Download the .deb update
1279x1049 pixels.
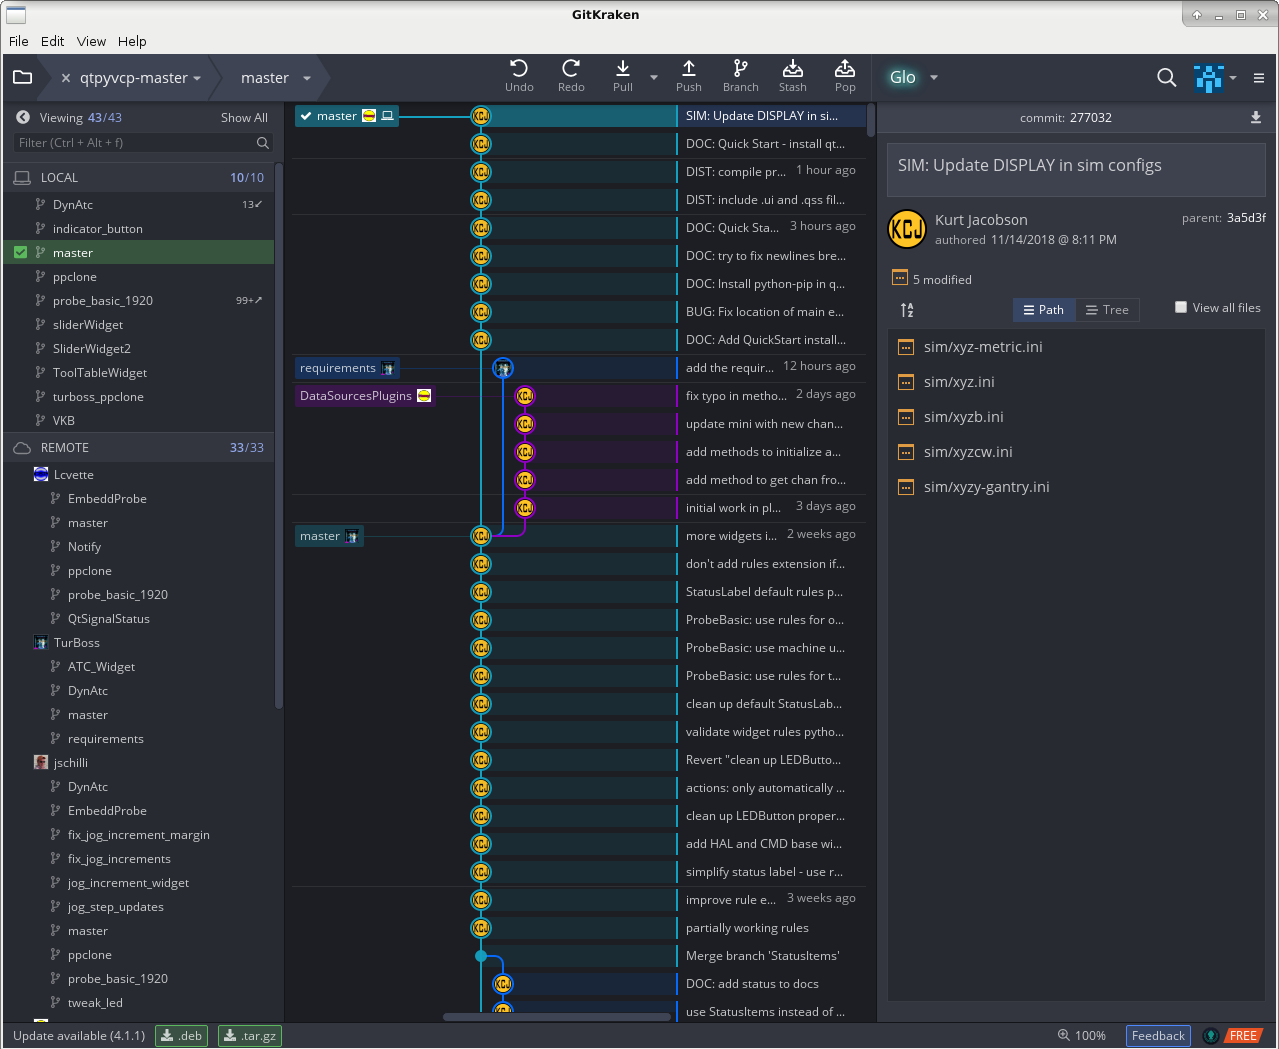(x=181, y=1035)
